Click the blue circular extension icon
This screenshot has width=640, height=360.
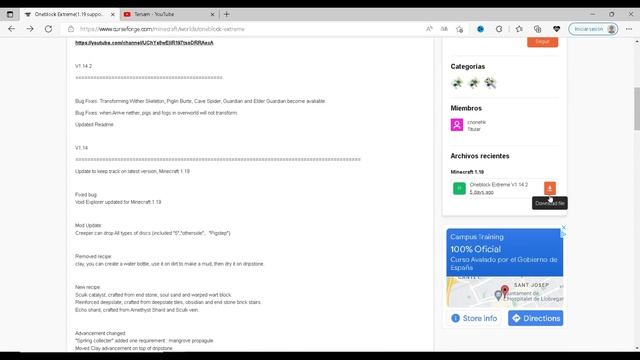[480, 29]
